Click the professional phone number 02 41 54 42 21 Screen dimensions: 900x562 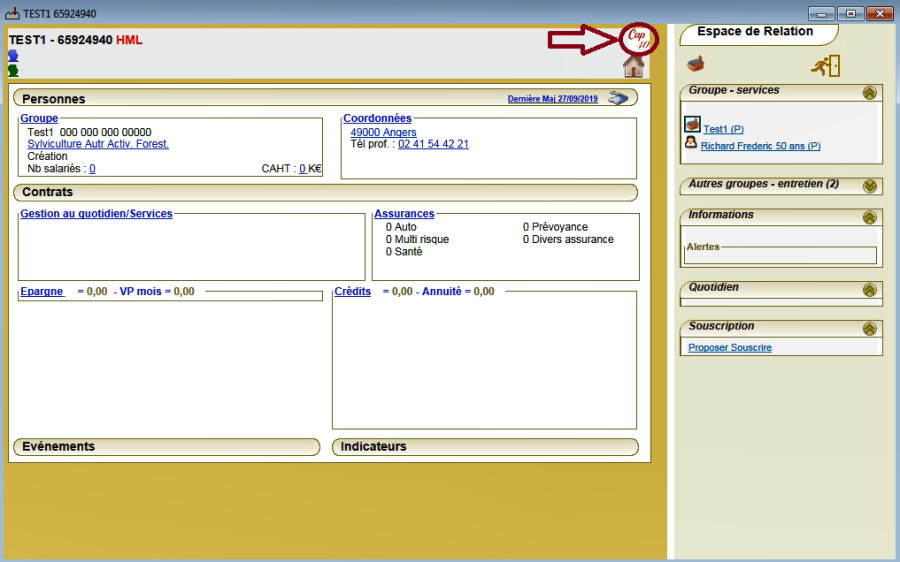coord(433,144)
